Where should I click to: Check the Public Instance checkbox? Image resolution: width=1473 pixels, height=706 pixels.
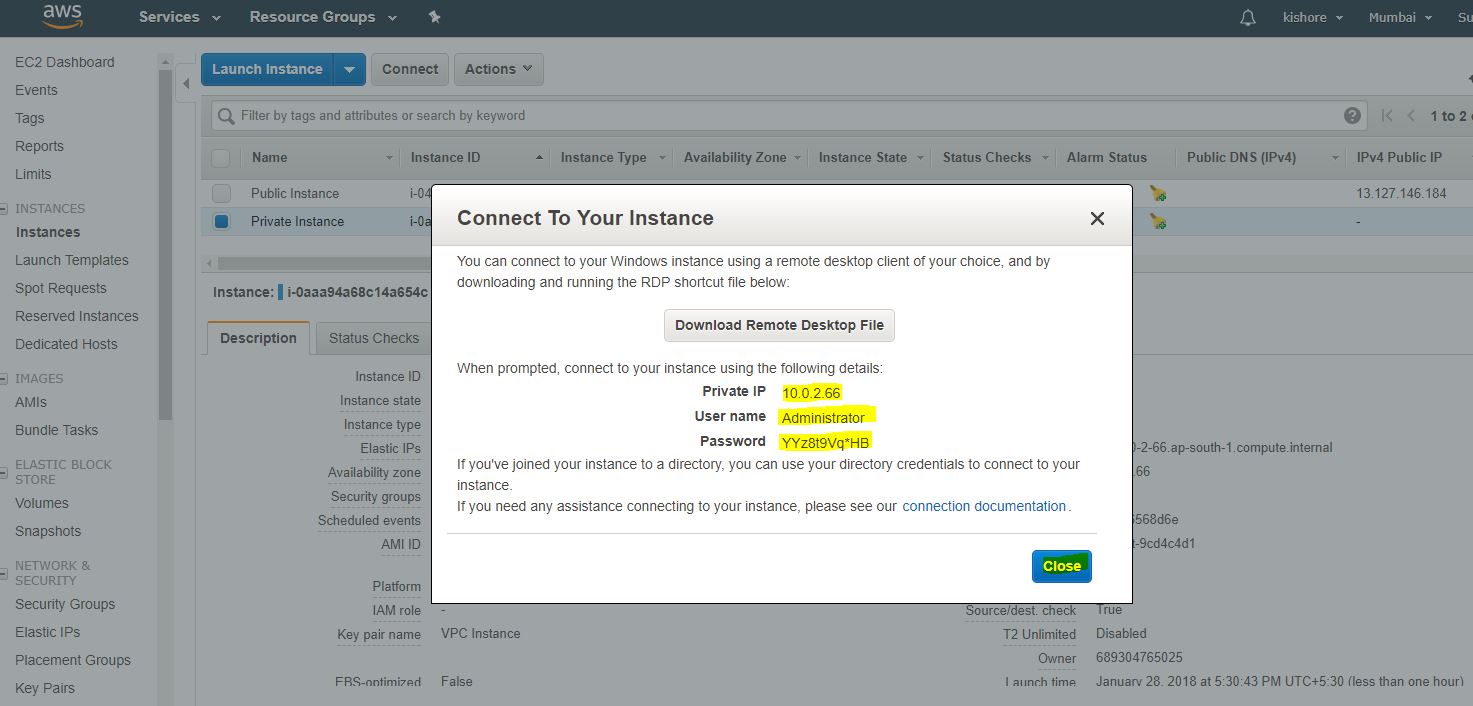[221, 194]
